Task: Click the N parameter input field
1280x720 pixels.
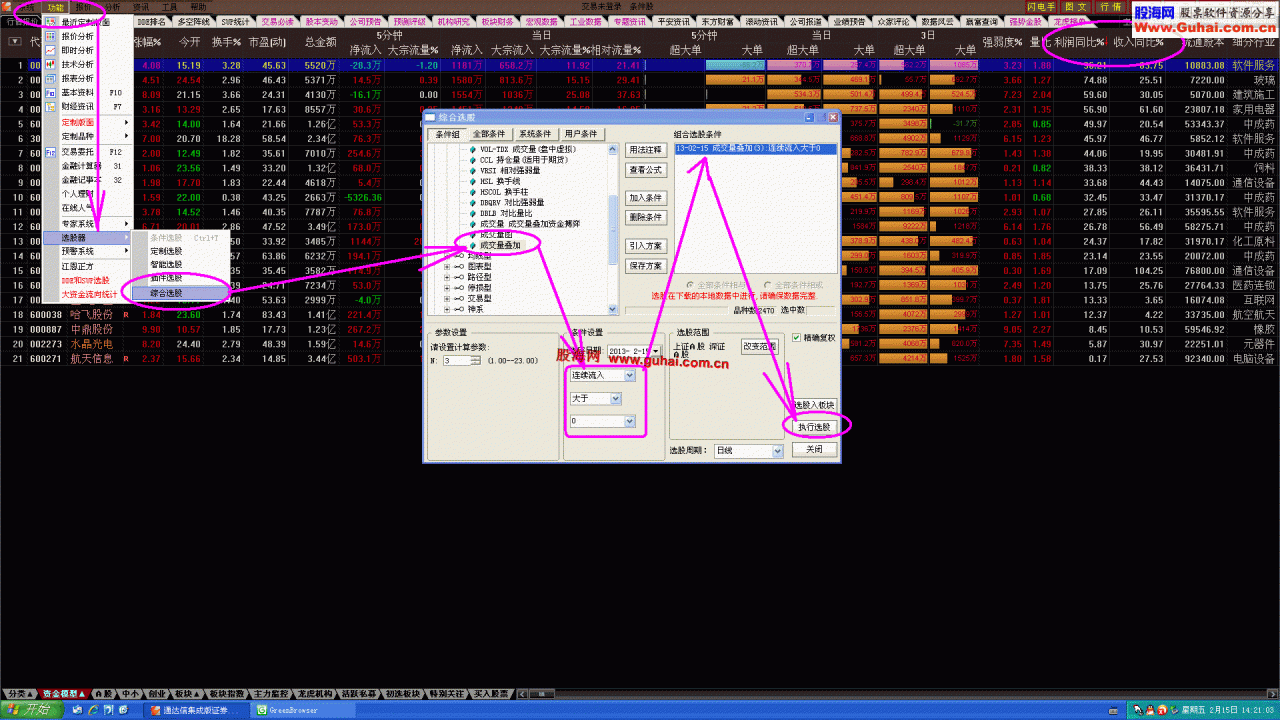Action: tap(456, 360)
